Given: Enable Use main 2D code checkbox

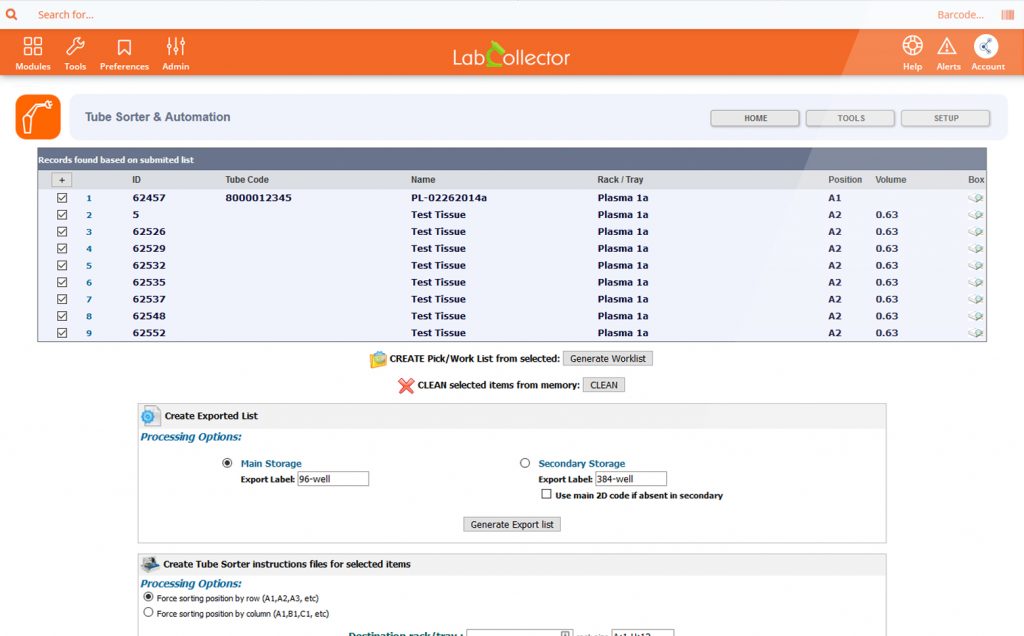Looking at the screenshot, I should tap(546, 494).
